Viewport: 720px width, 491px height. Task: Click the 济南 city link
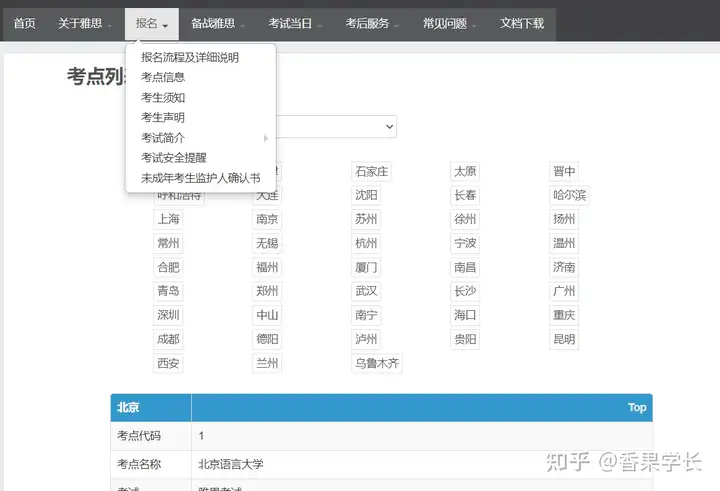564,267
